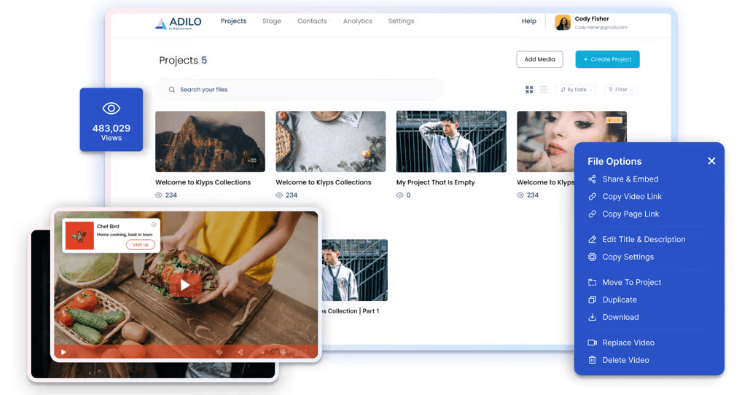Click the views eye icon under My Project That Is Empty

[400, 195]
